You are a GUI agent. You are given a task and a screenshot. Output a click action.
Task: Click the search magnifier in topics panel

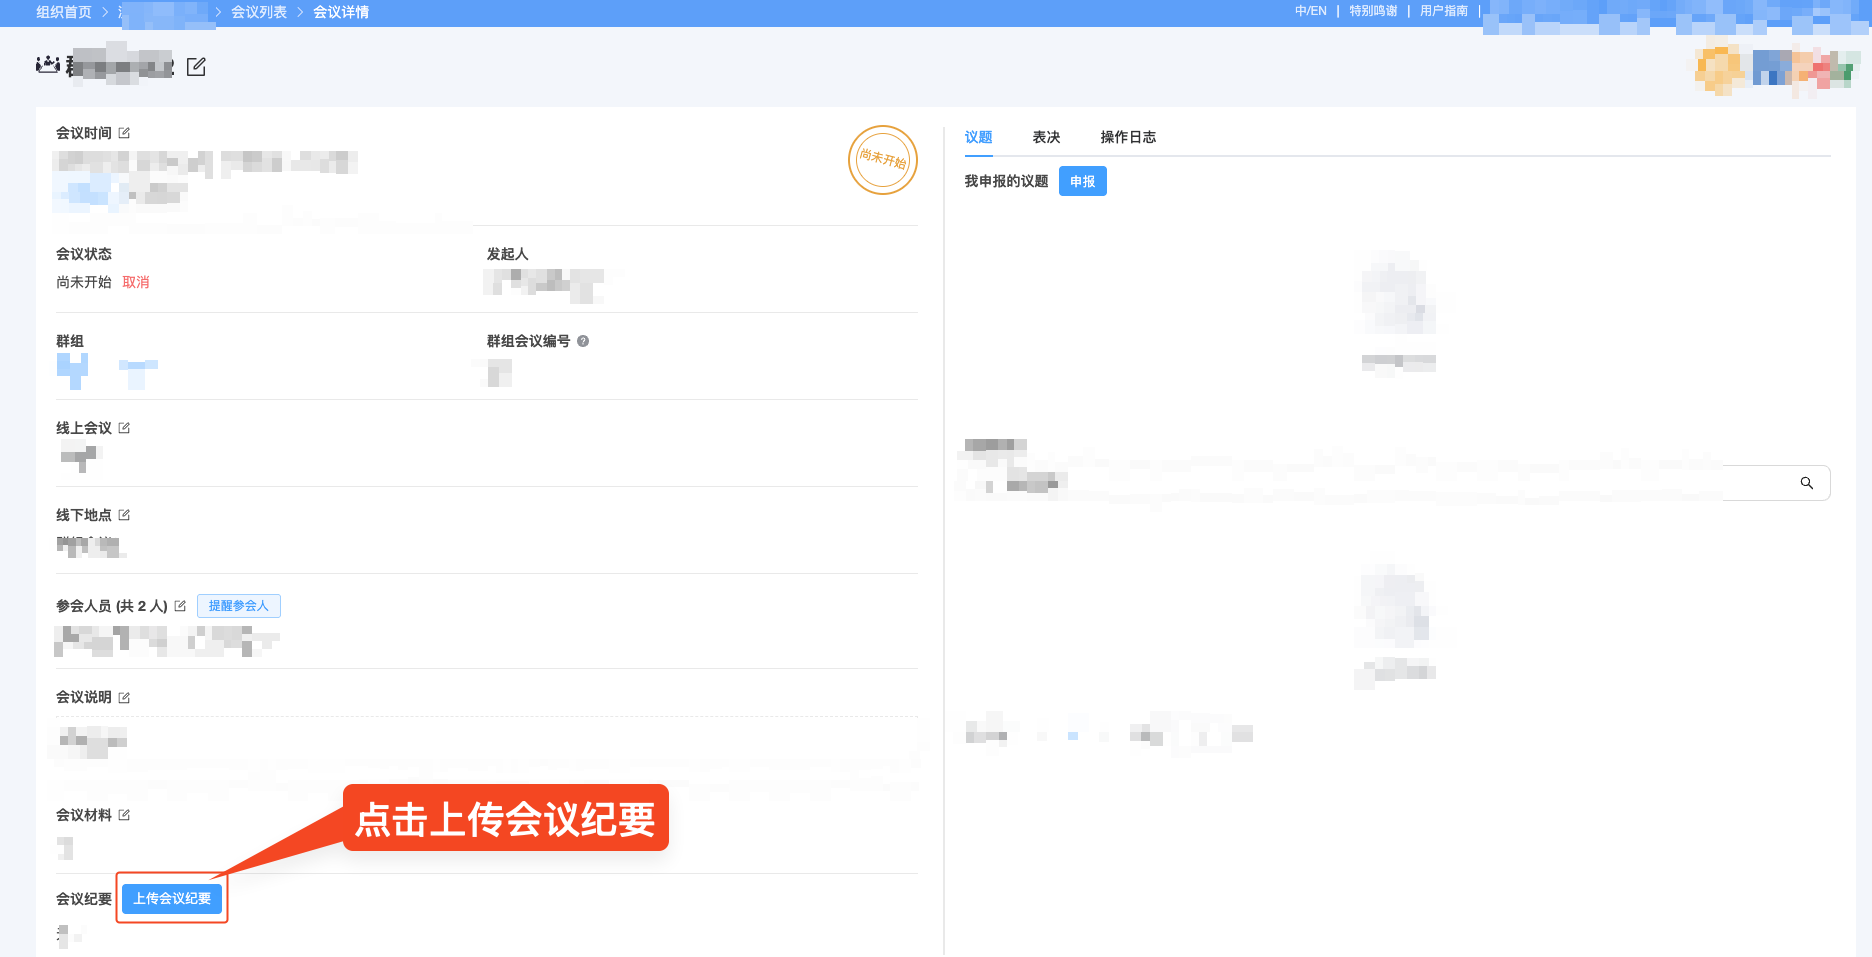coord(1806,483)
